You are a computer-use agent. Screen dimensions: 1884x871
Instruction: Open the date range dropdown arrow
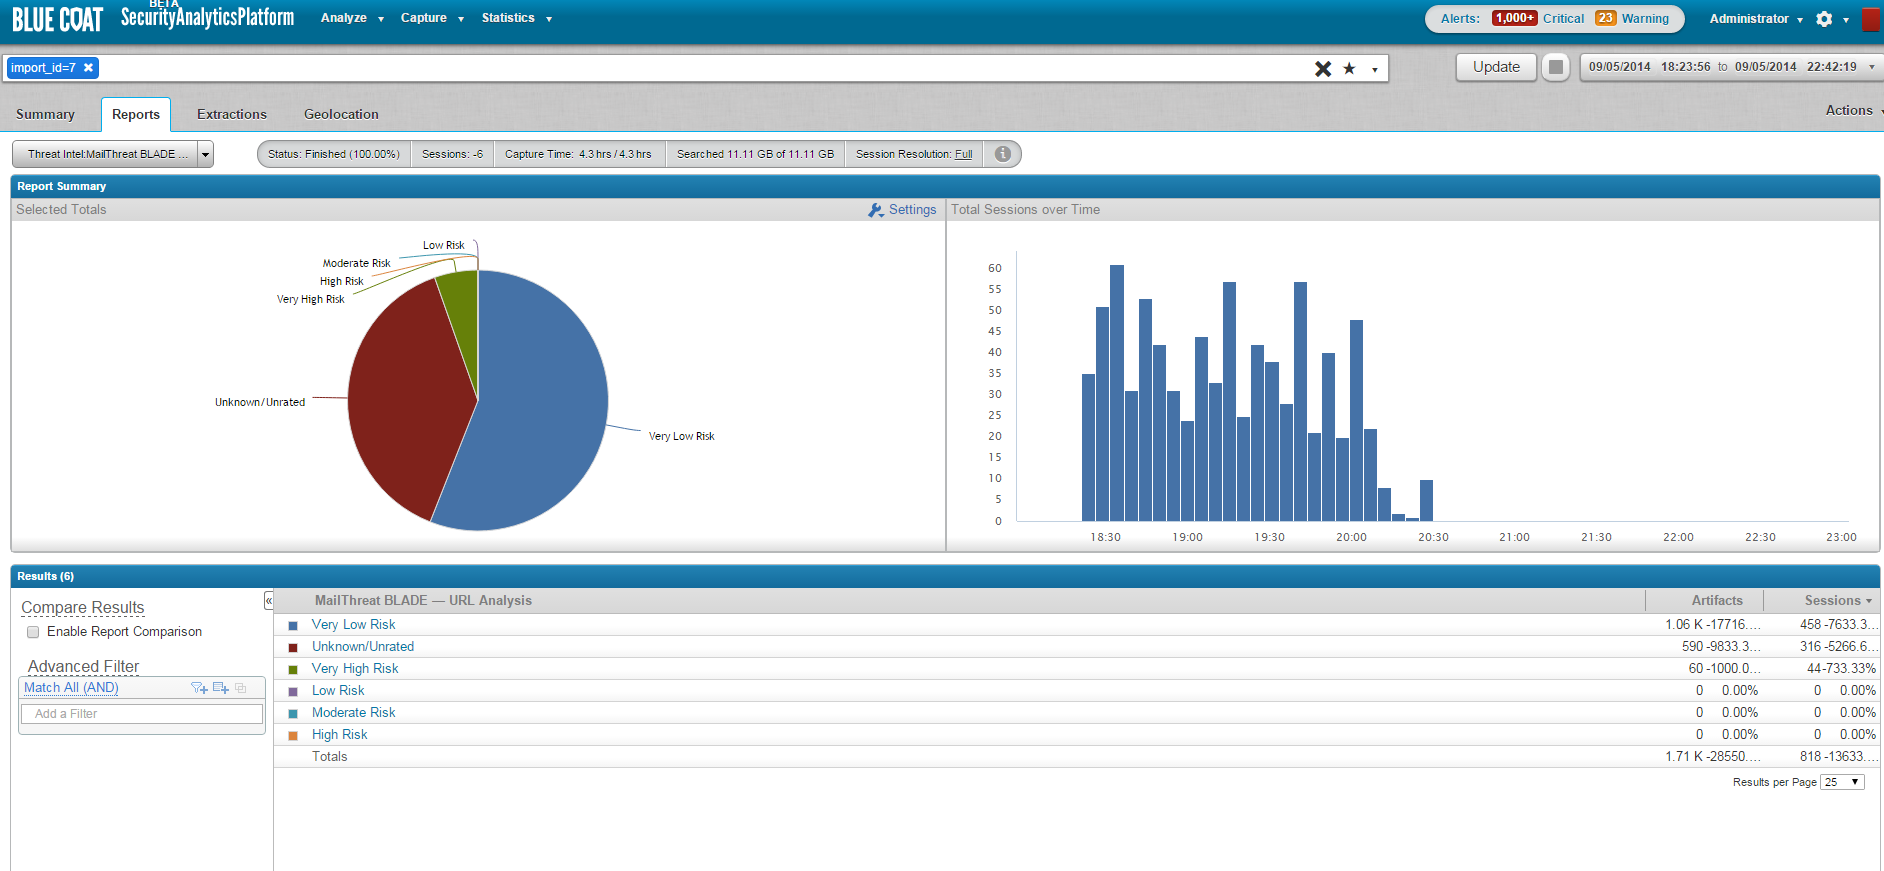[1872, 67]
